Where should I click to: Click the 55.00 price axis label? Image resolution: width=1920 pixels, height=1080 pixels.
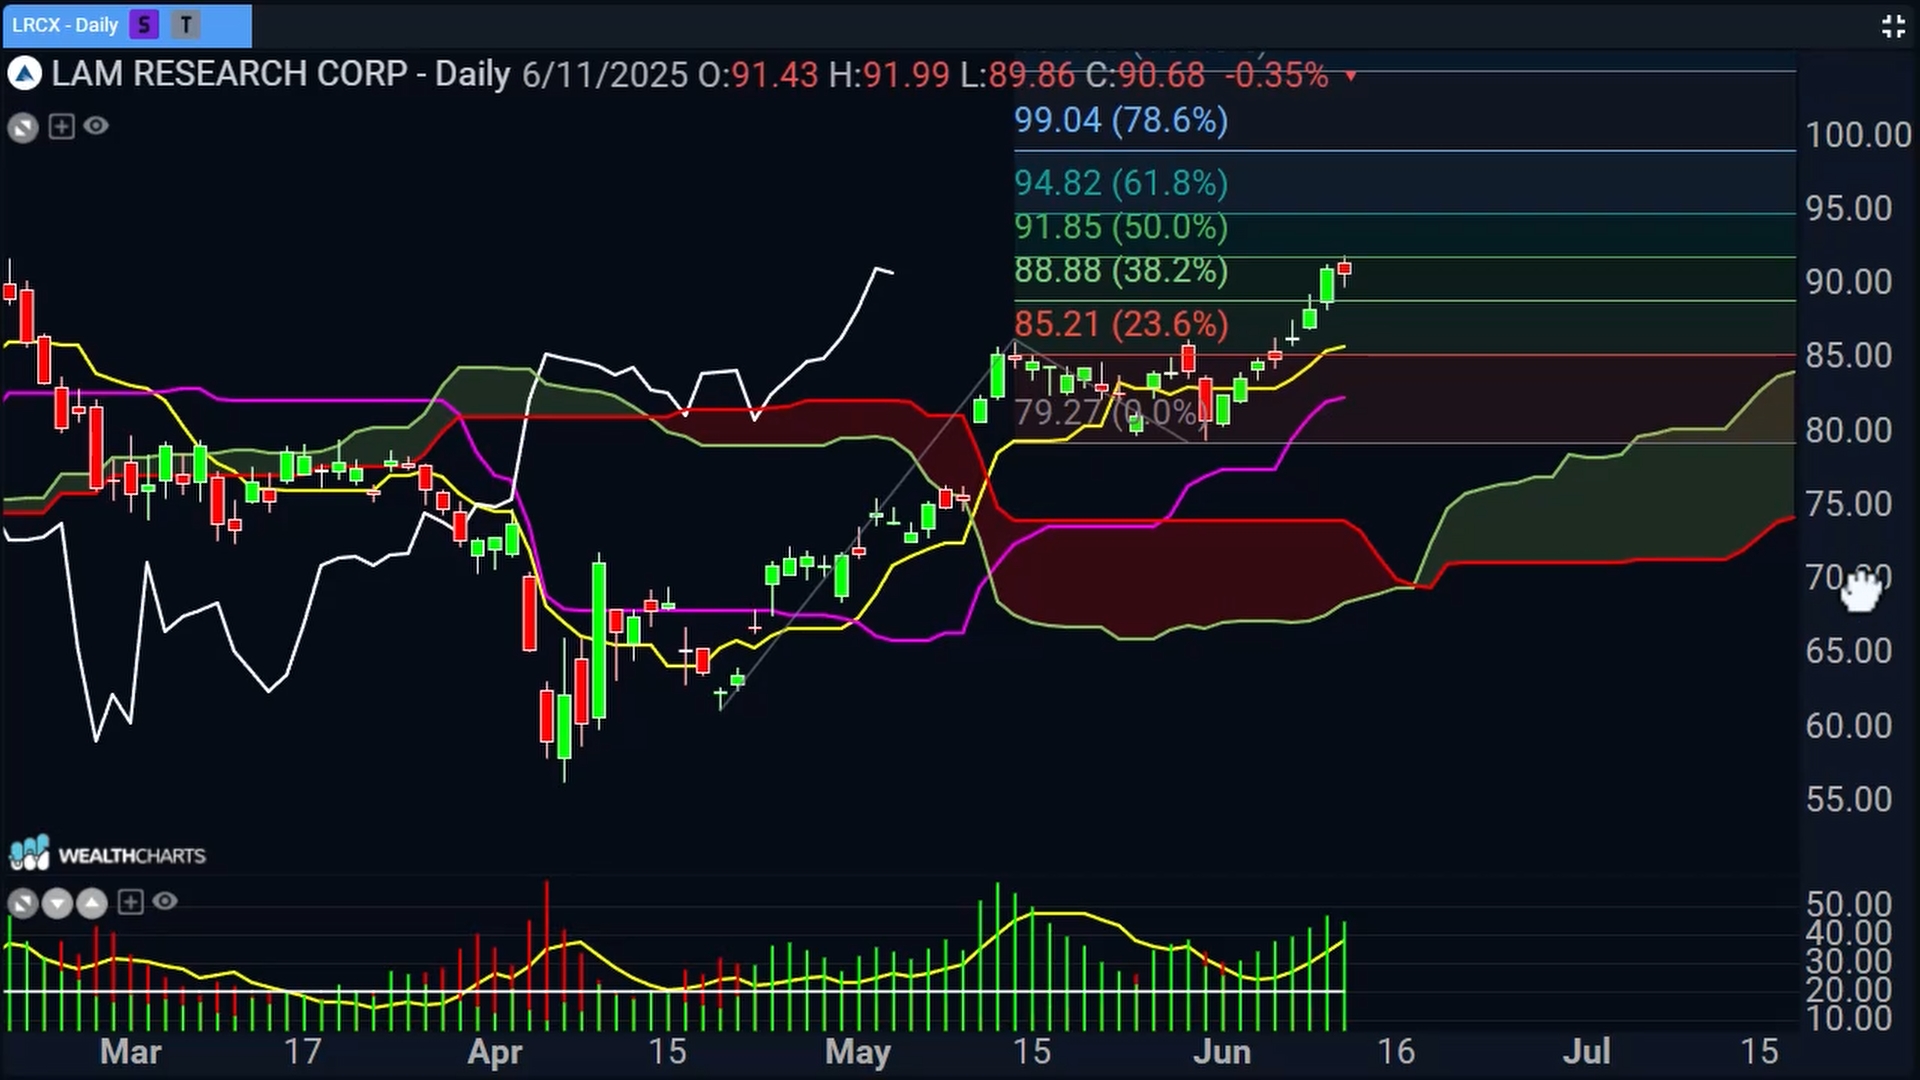1849,800
